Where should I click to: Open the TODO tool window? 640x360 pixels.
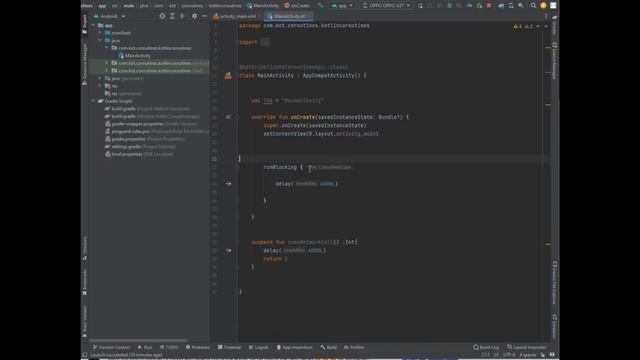169,347
